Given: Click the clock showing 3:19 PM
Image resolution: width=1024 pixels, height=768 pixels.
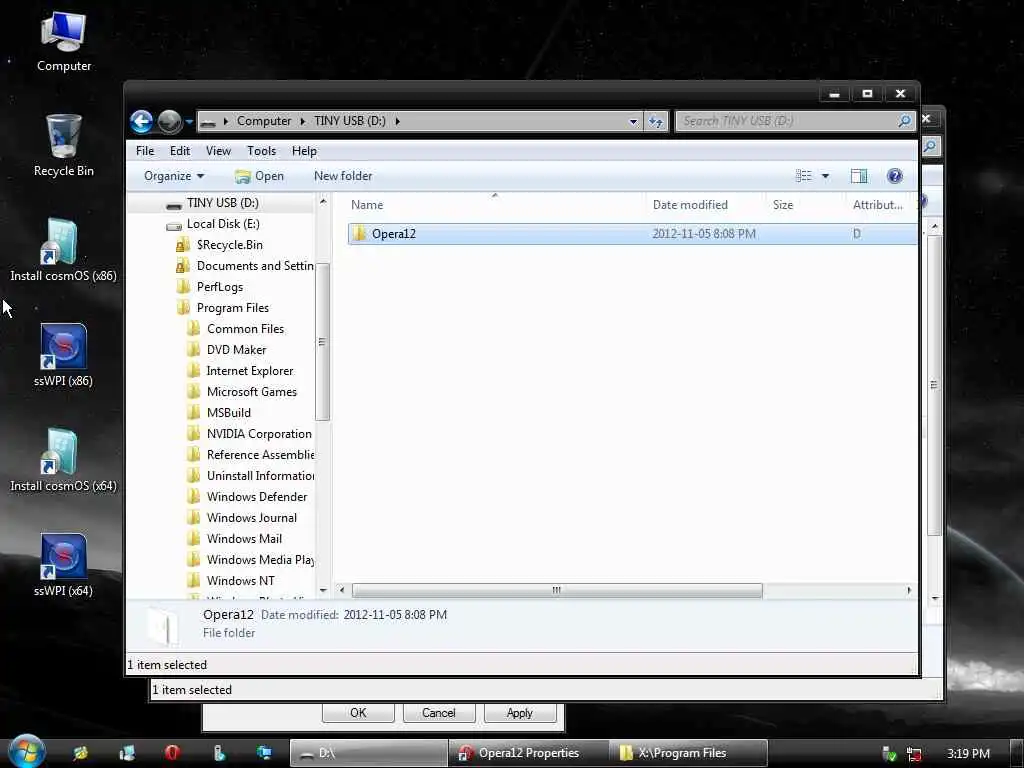Looking at the screenshot, I should pos(968,754).
